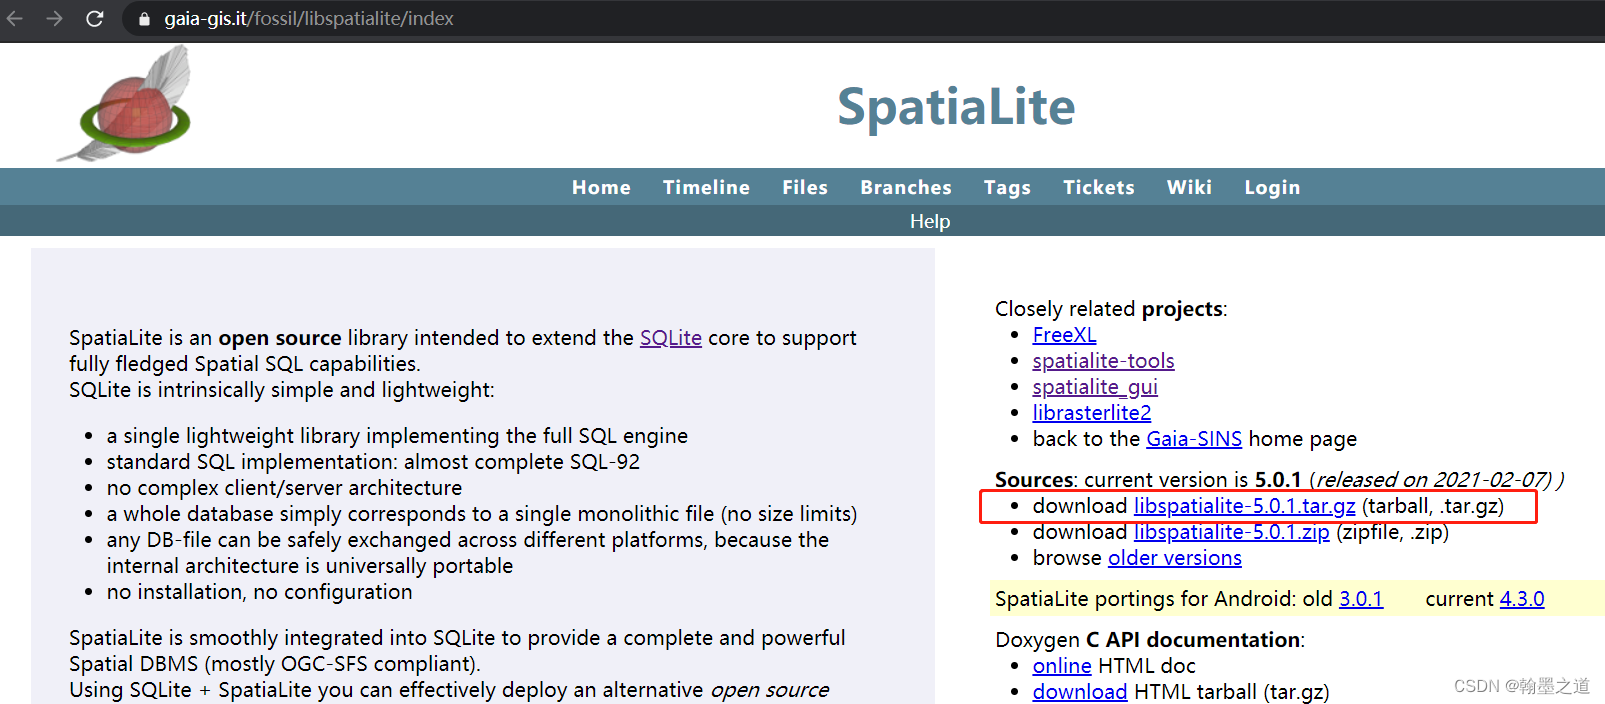Click the browser back arrow
This screenshot has width=1605, height=704.
pos(15,19)
